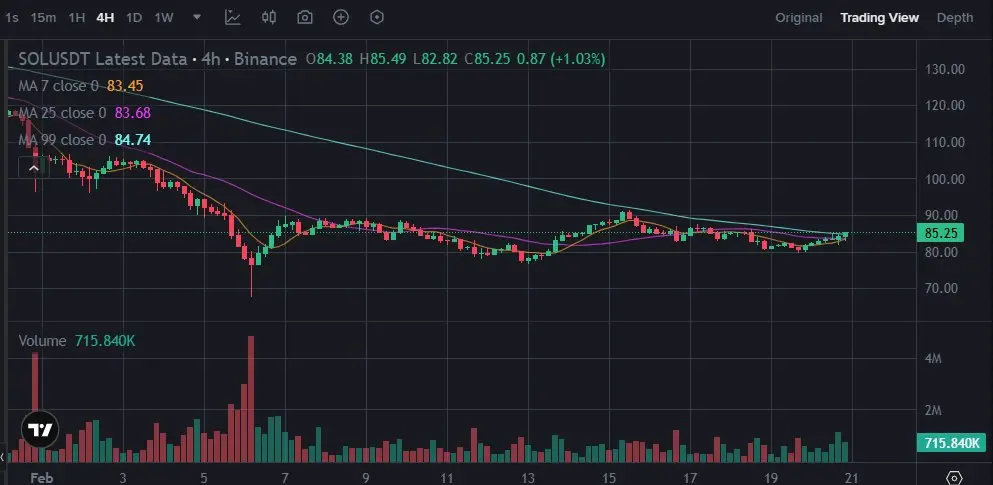Select the Trading View tab
Image resolution: width=993 pixels, height=485 pixels.
(879, 18)
